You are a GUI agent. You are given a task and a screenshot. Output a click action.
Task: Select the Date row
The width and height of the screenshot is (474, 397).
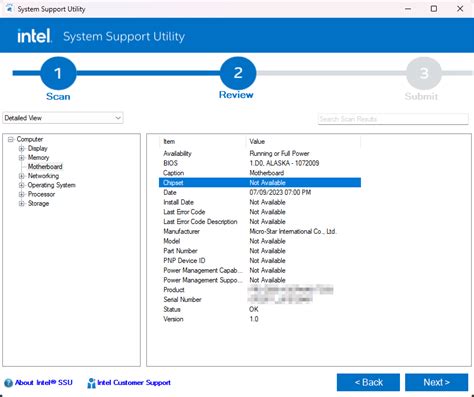pos(260,192)
